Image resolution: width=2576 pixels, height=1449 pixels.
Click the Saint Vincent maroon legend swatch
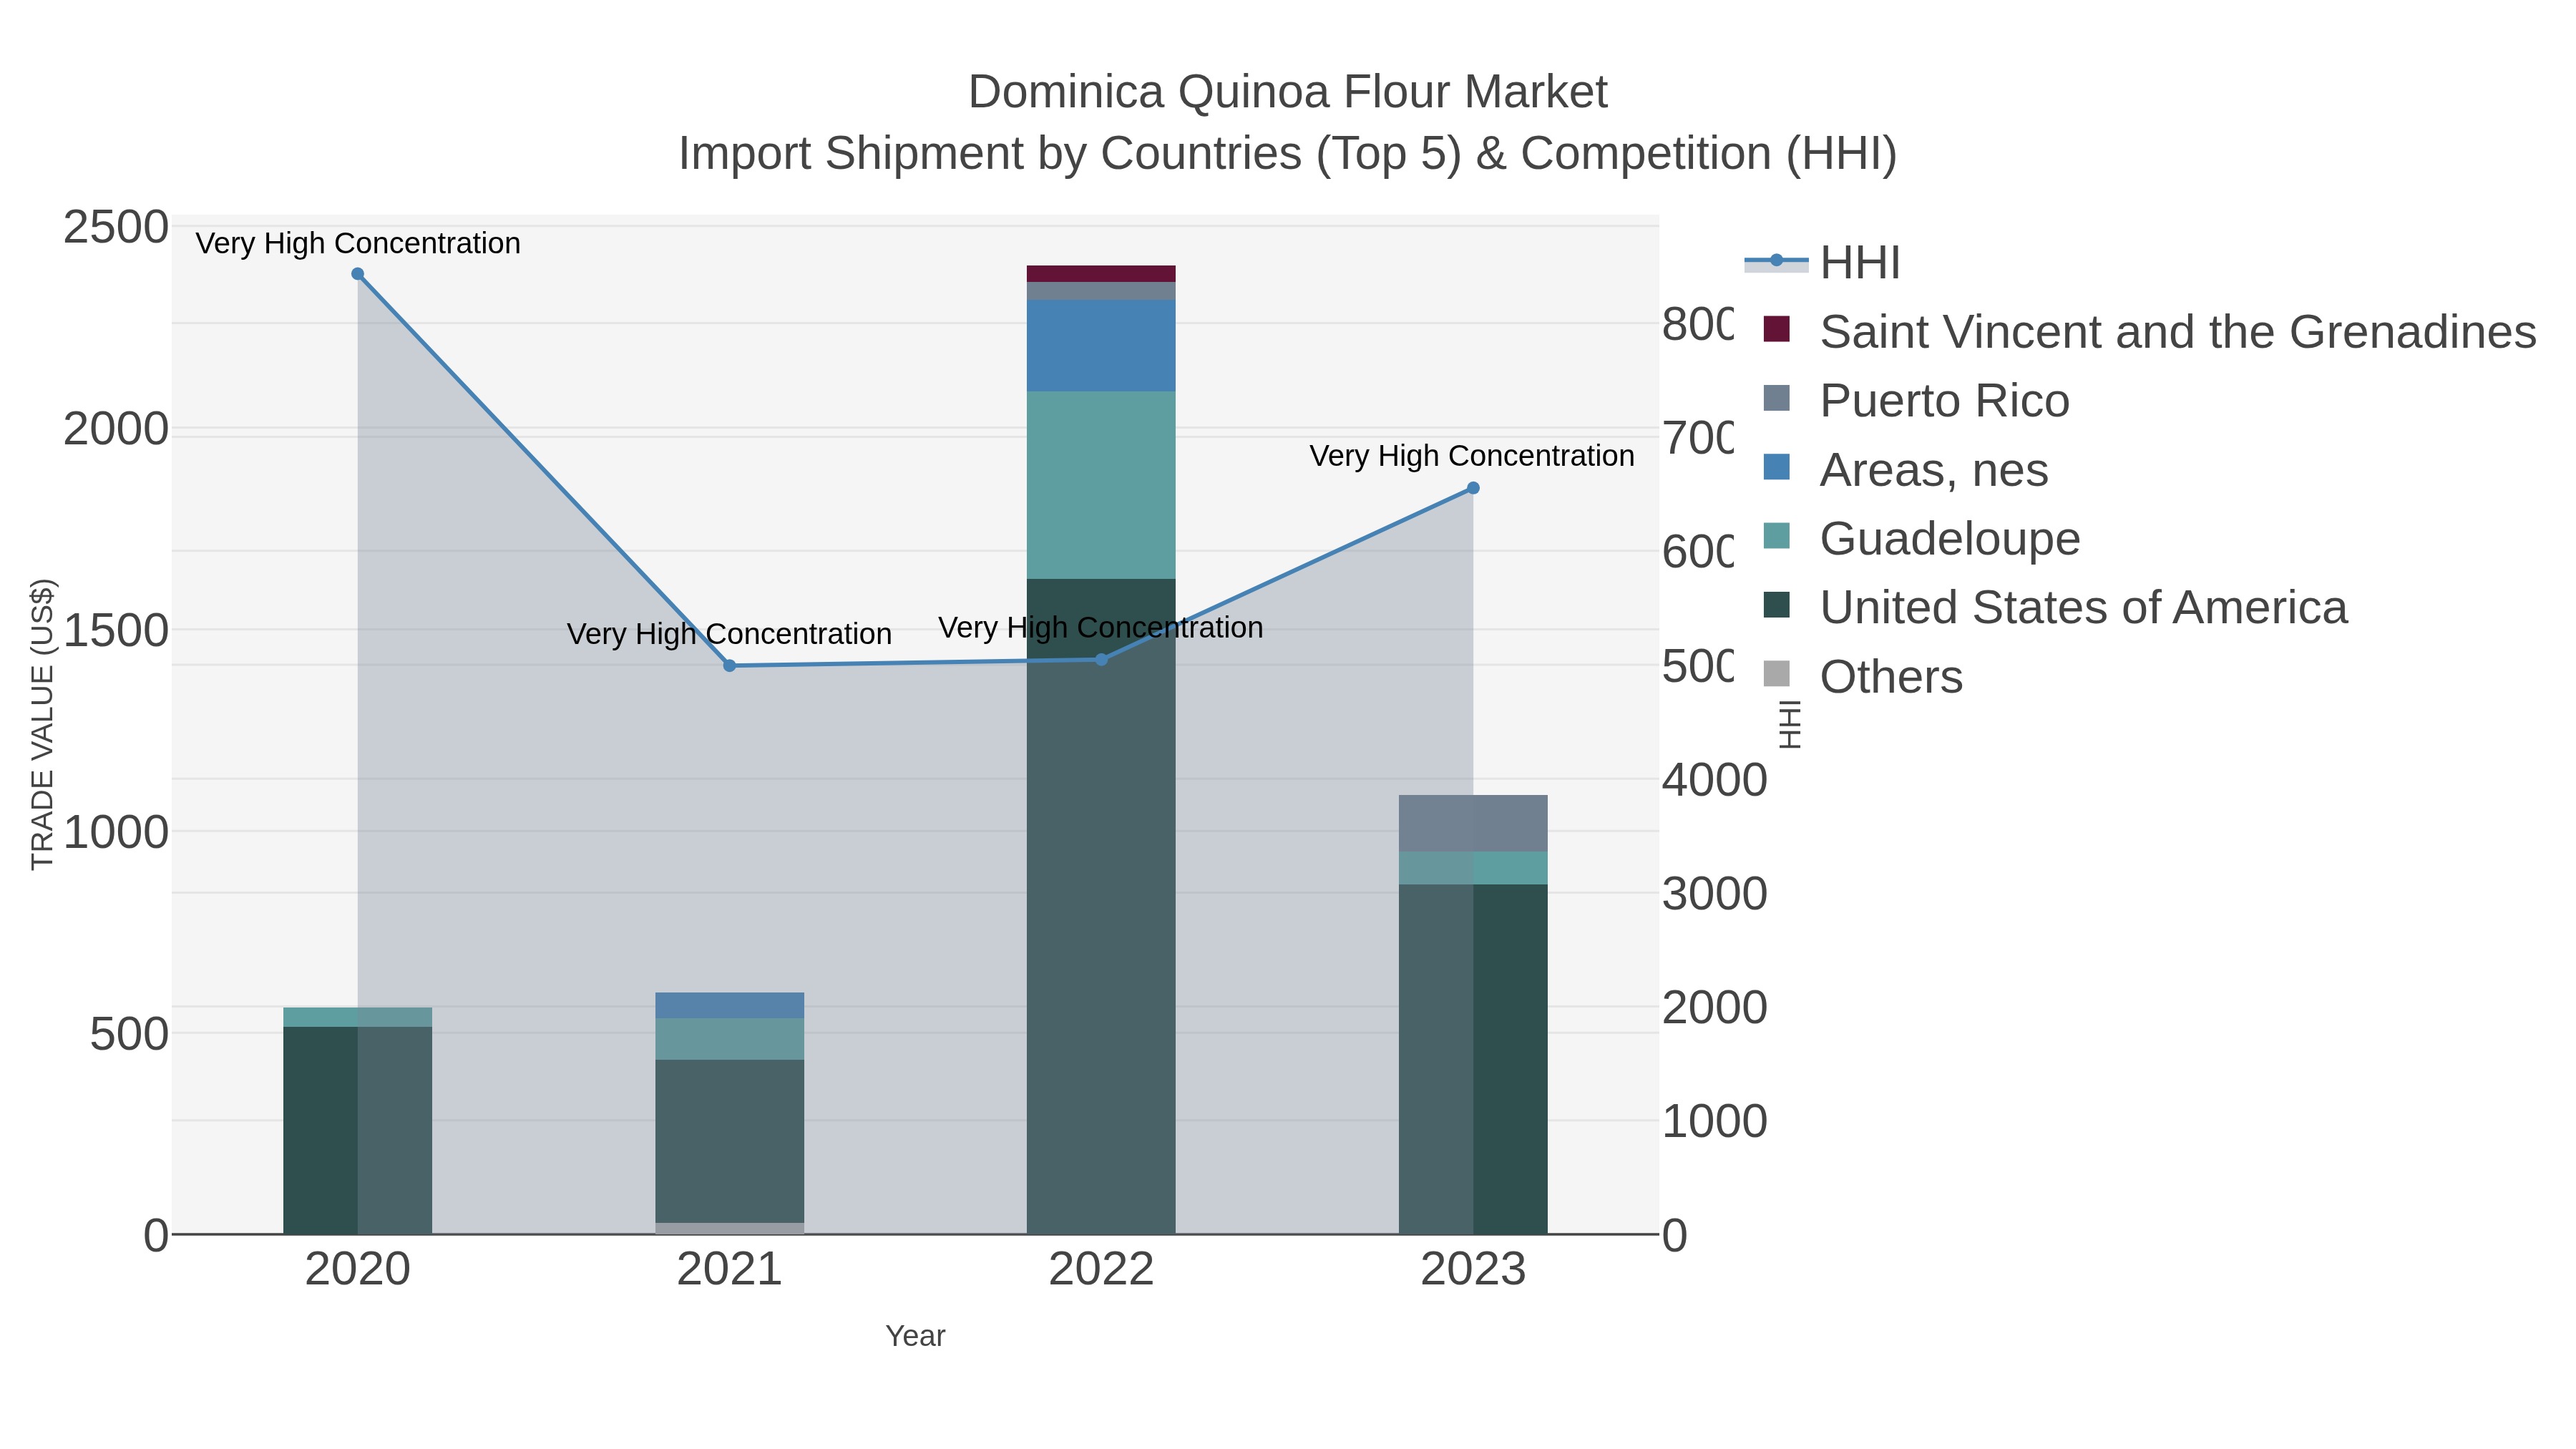pyautogui.click(x=1776, y=329)
